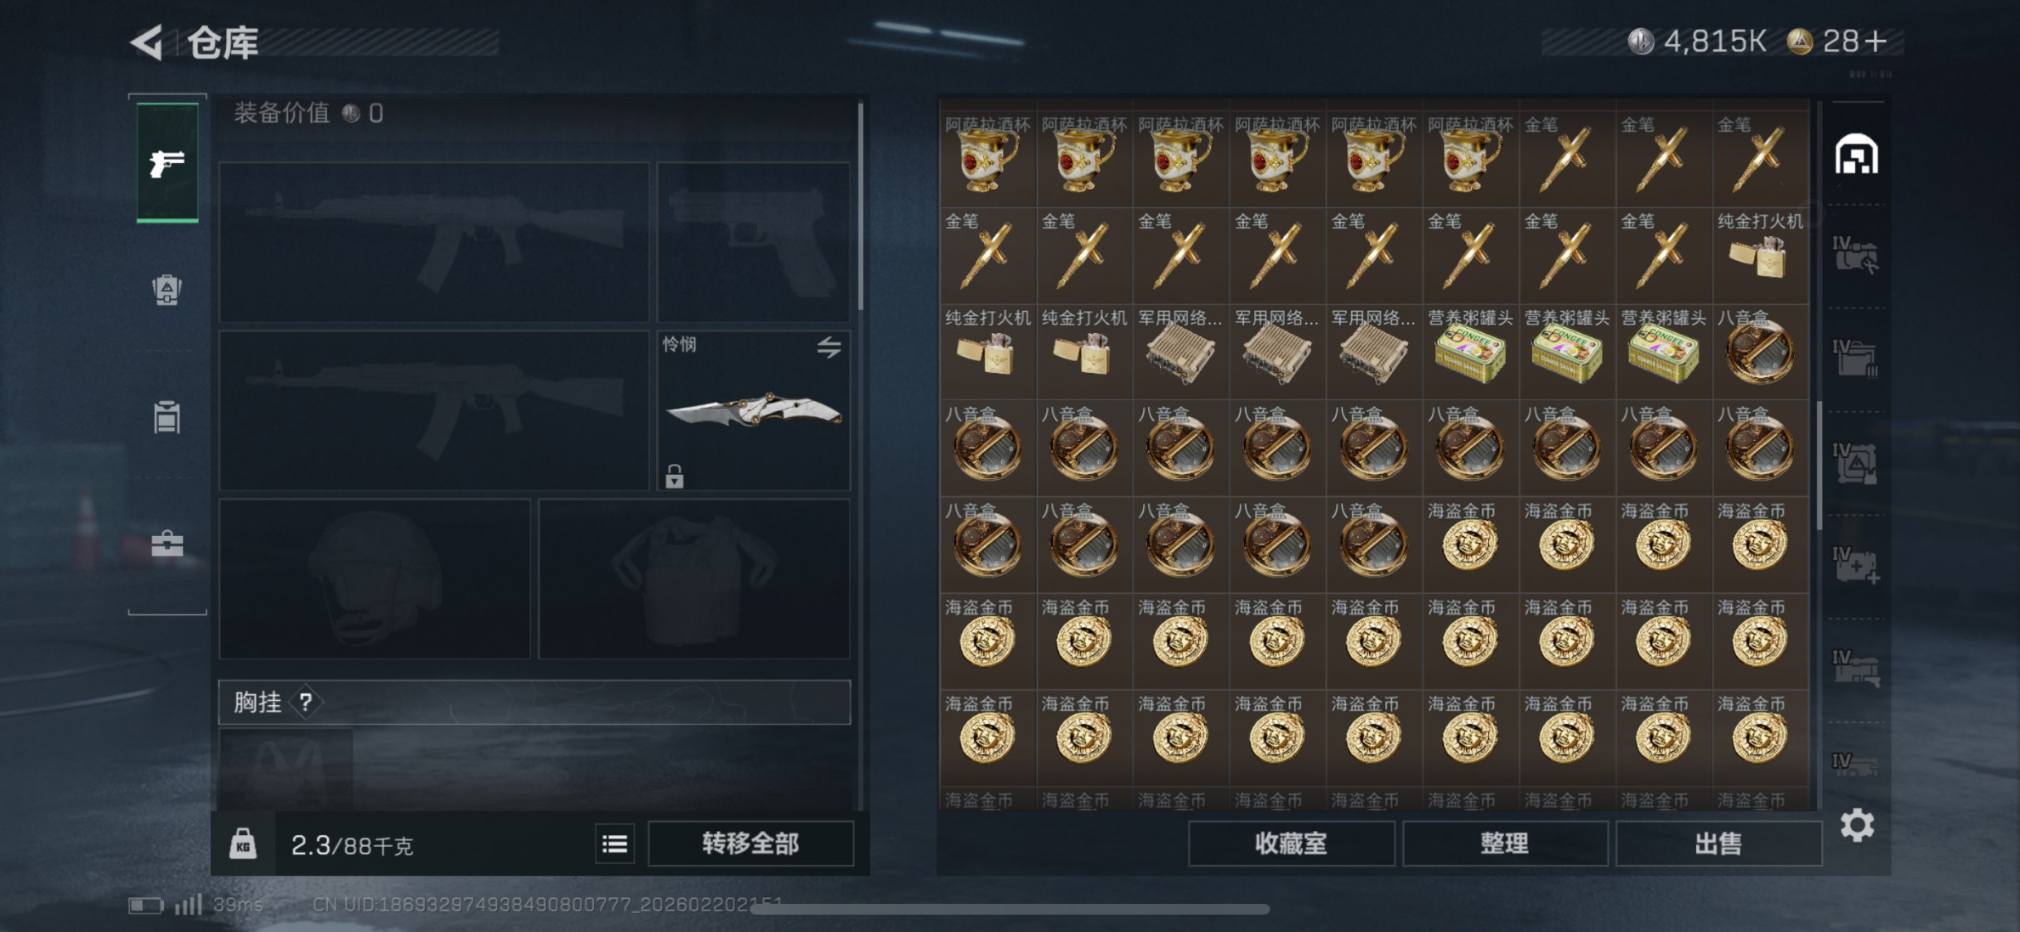Open warehouse settings gear icon

1857,825
